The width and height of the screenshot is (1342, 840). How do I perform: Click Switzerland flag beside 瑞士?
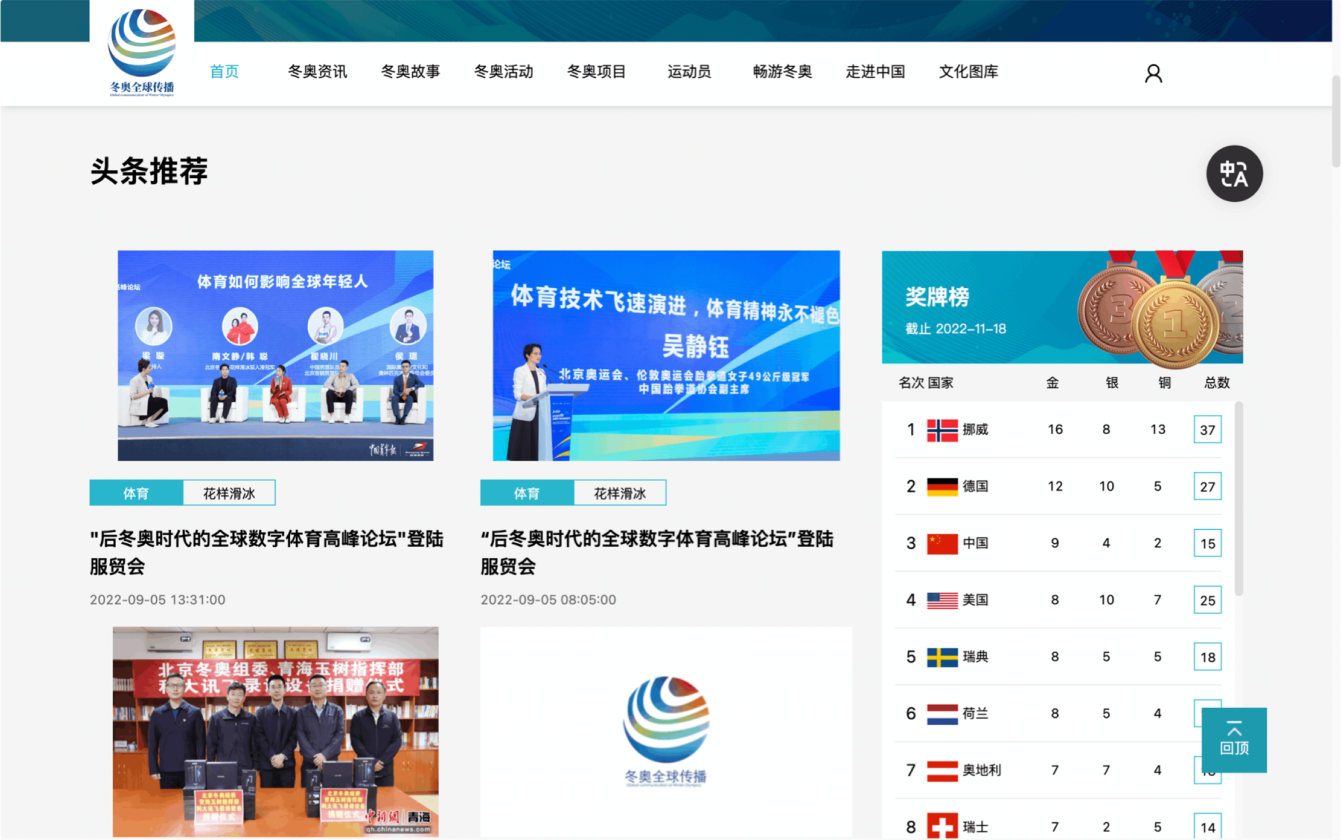click(942, 827)
